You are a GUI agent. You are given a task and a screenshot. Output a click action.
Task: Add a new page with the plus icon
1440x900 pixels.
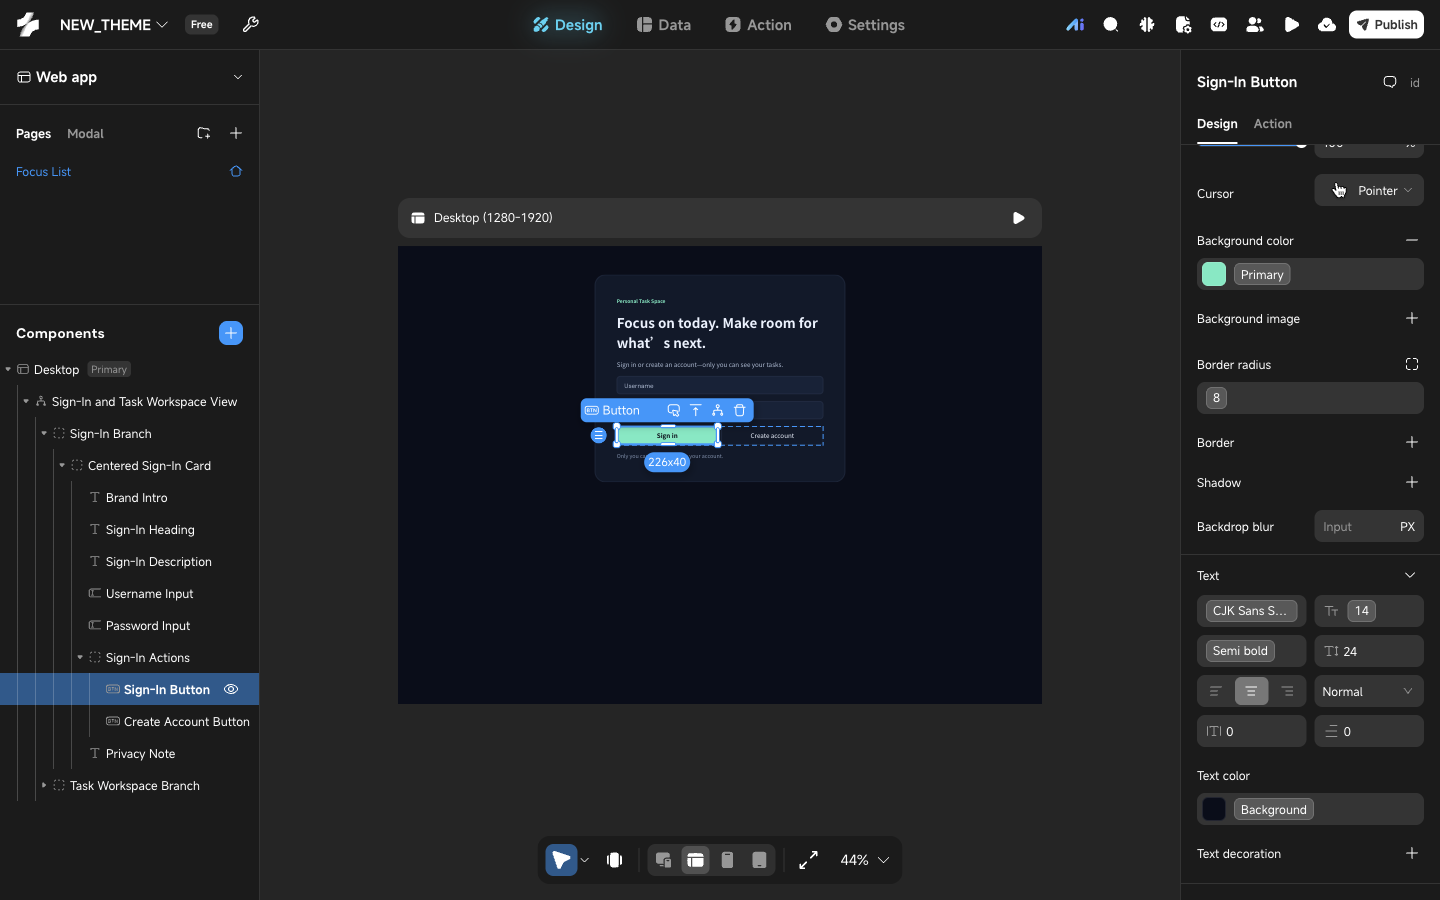[x=236, y=133]
